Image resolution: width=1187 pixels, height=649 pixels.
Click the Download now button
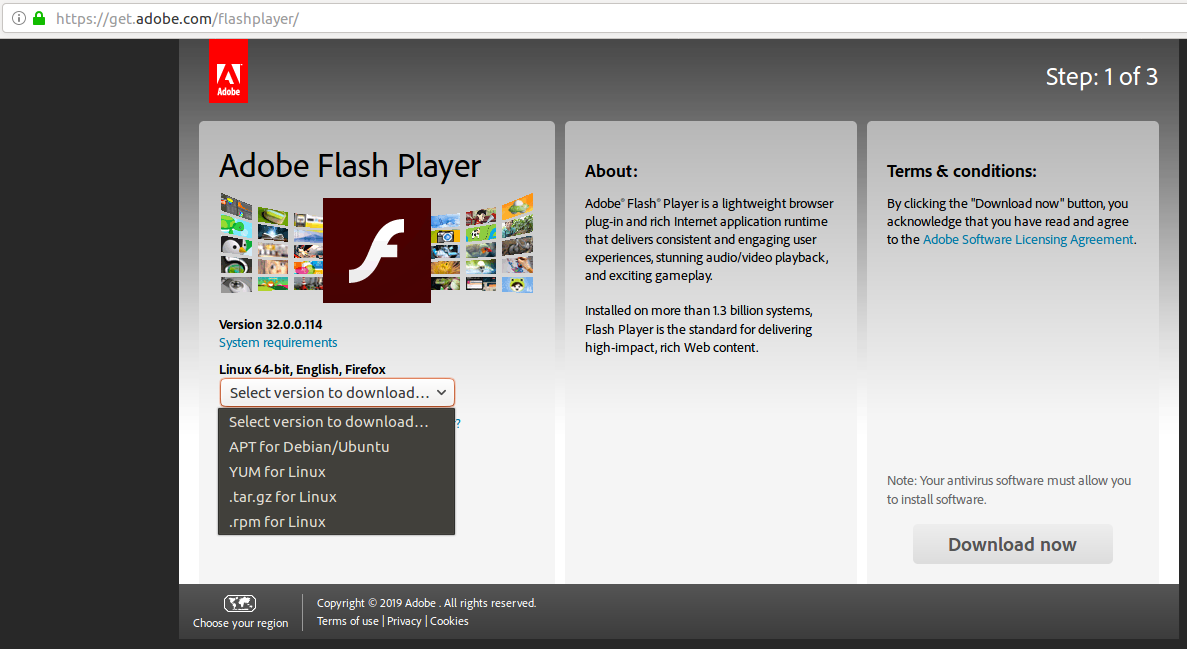[x=1012, y=544]
